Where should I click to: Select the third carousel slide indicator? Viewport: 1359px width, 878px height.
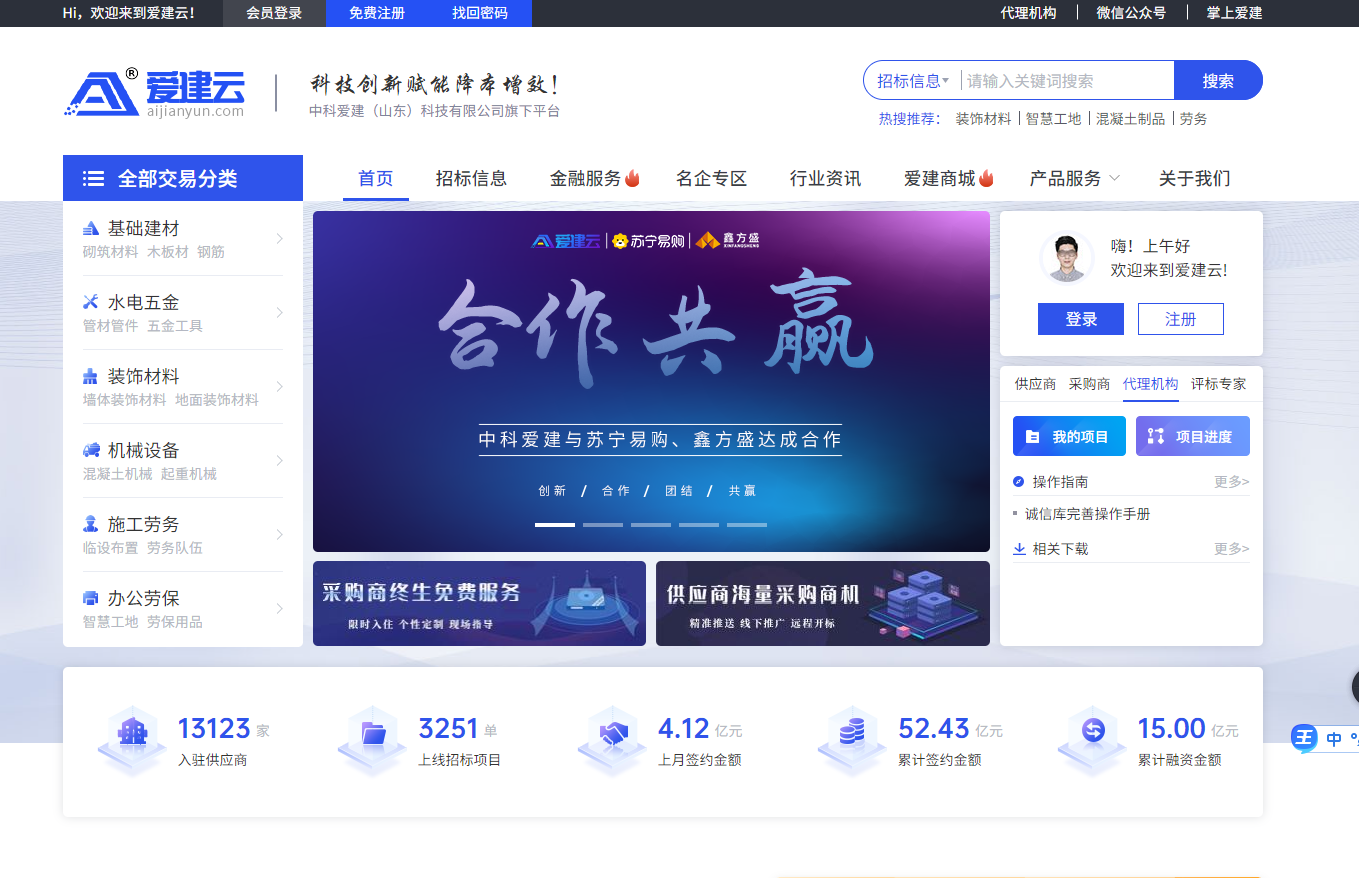pos(651,524)
